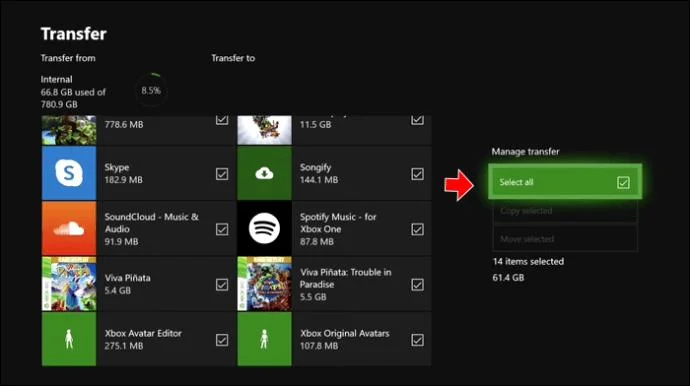This screenshot has width=690, height=386.
Task: Click the 14 items selected text
Action: click(528, 261)
